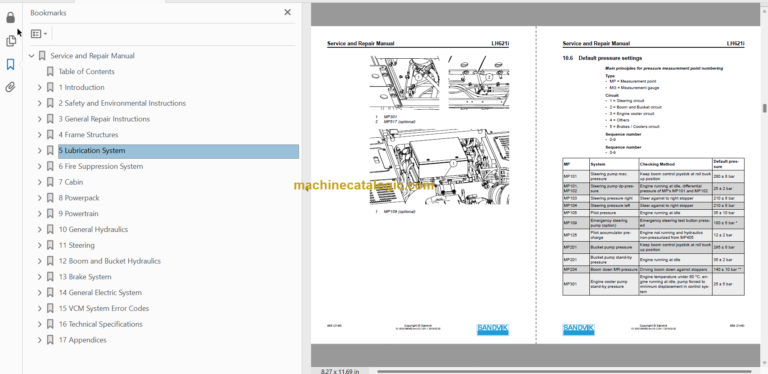Open 8 Powerpack bookmark
The width and height of the screenshot is (768, 374).
(x=79, y=198)
